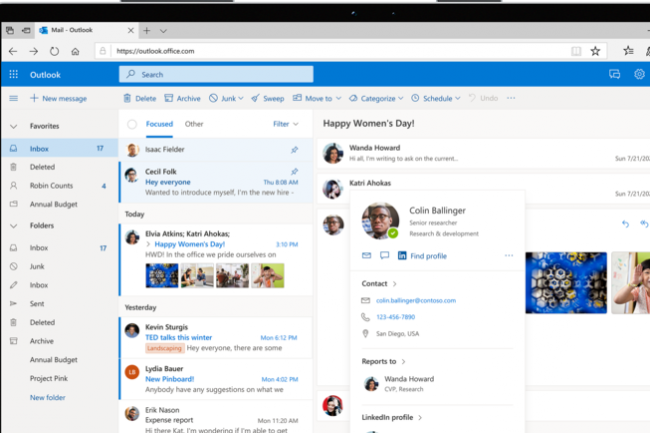Open the large blue honeycomb image attachment

point(566,283)
